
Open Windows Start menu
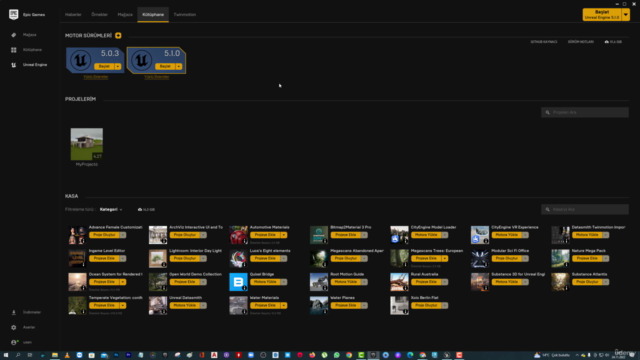[x=6, y=355]
